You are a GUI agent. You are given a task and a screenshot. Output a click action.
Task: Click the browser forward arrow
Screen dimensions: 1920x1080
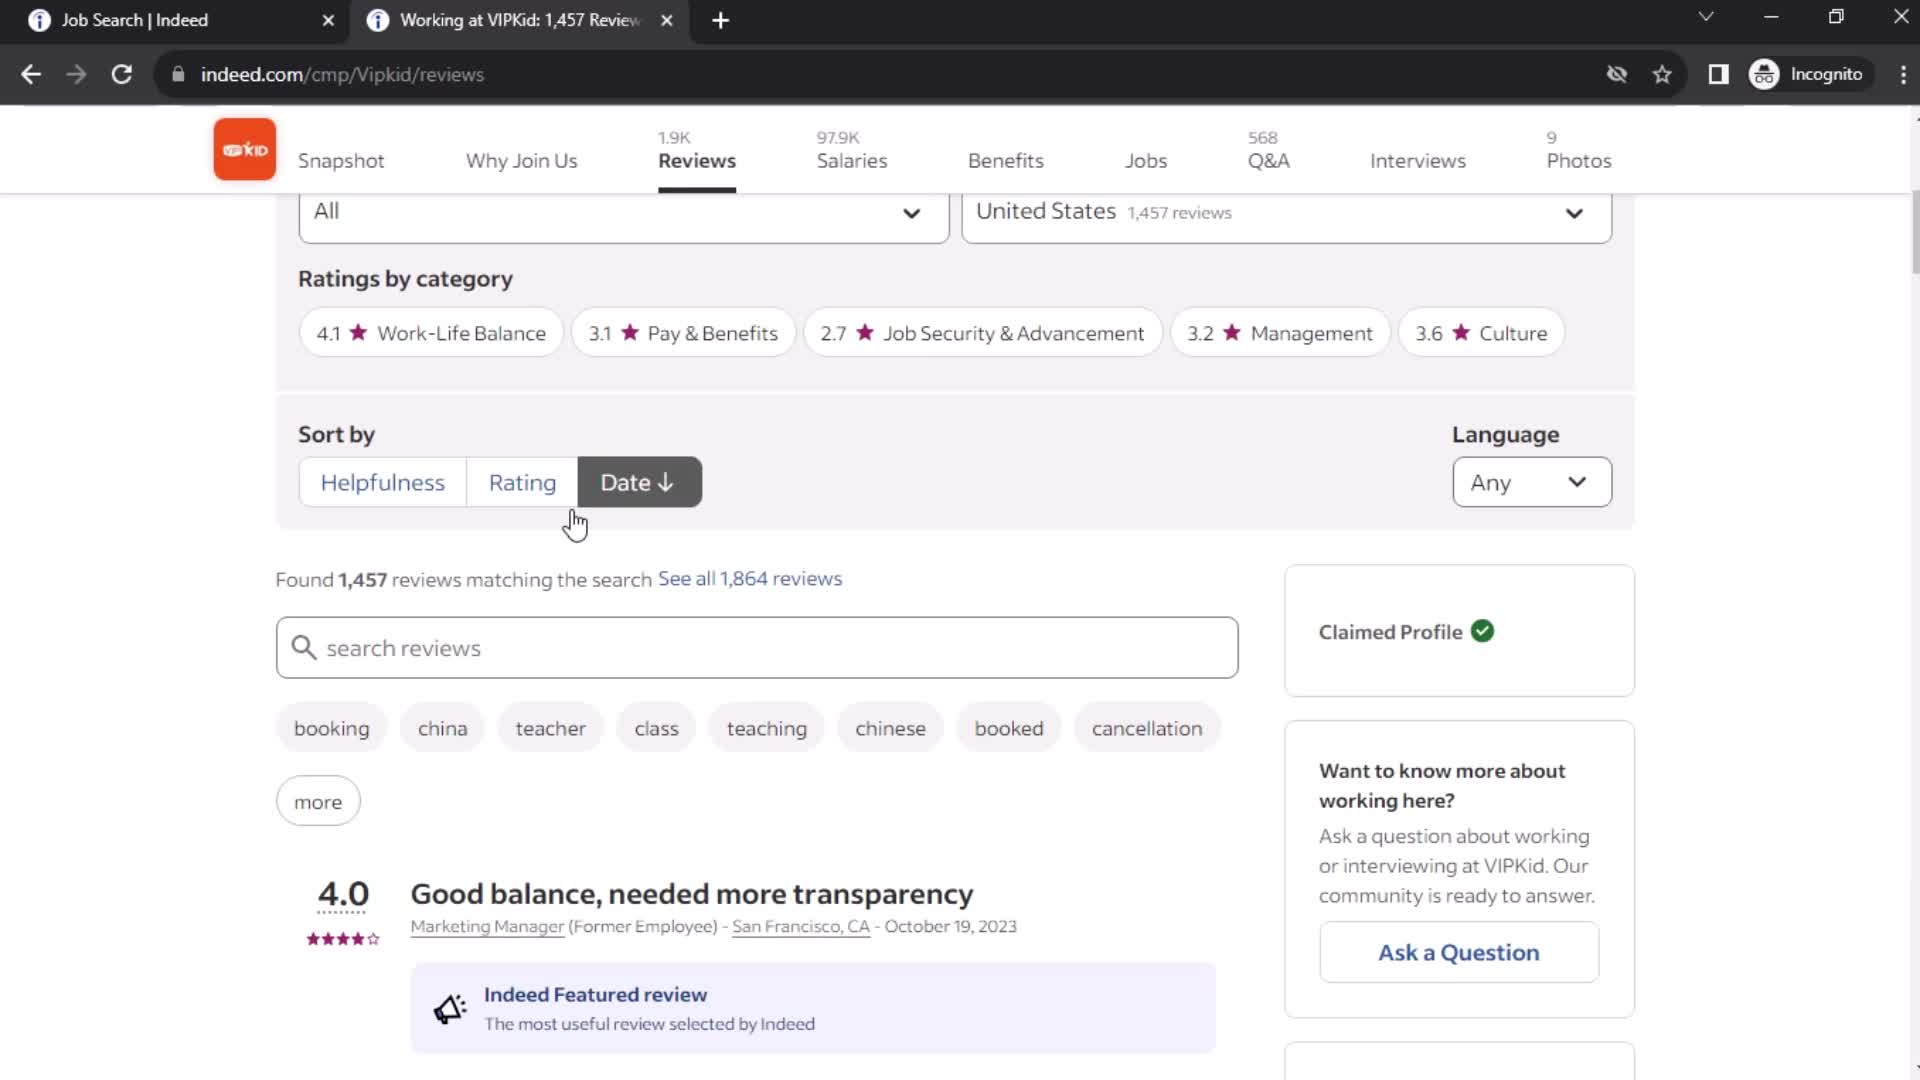pos(76,74)
